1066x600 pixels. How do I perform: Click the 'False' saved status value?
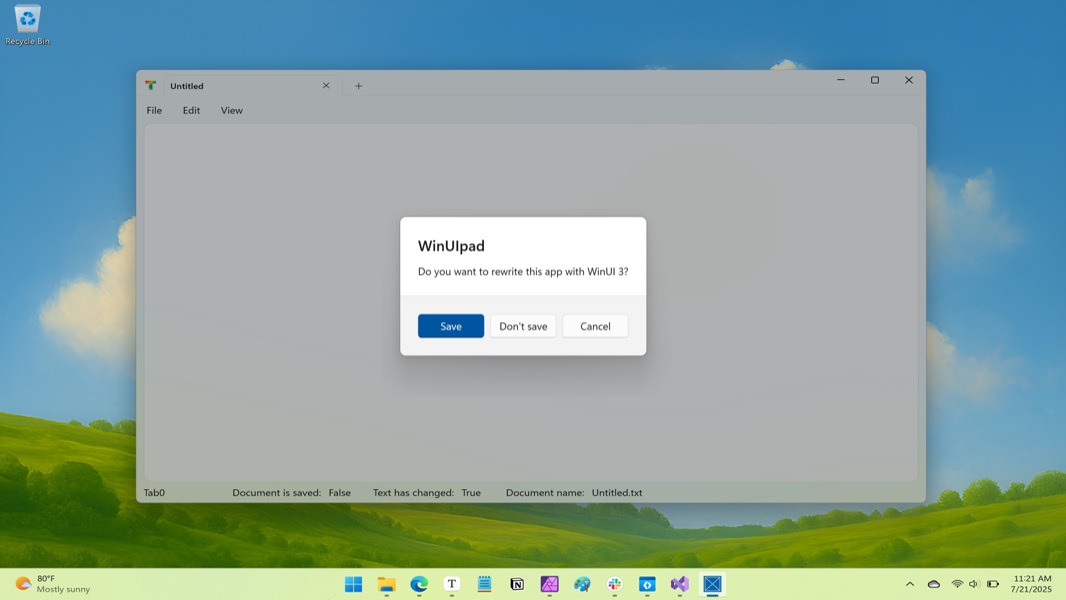[x=340, y=493]
